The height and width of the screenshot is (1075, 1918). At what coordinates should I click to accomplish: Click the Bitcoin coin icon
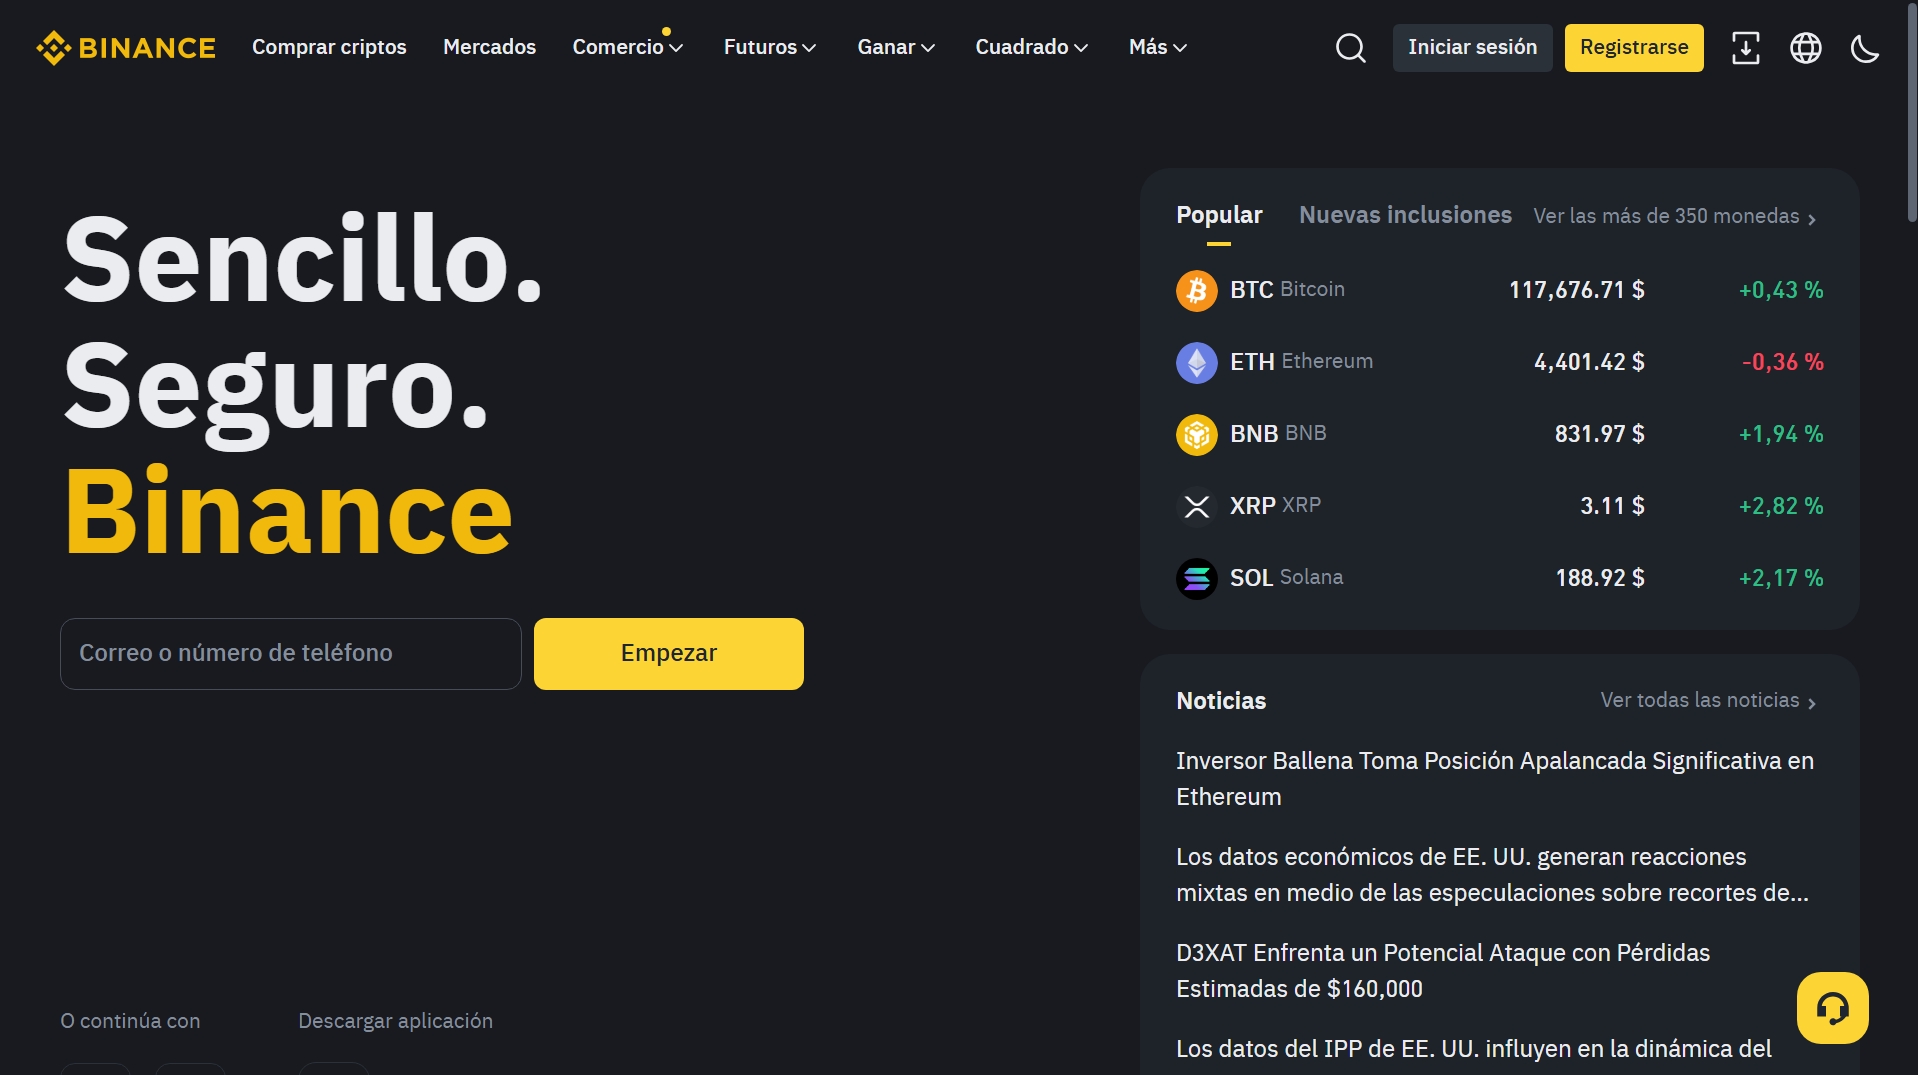click(x=1196, y=291)
